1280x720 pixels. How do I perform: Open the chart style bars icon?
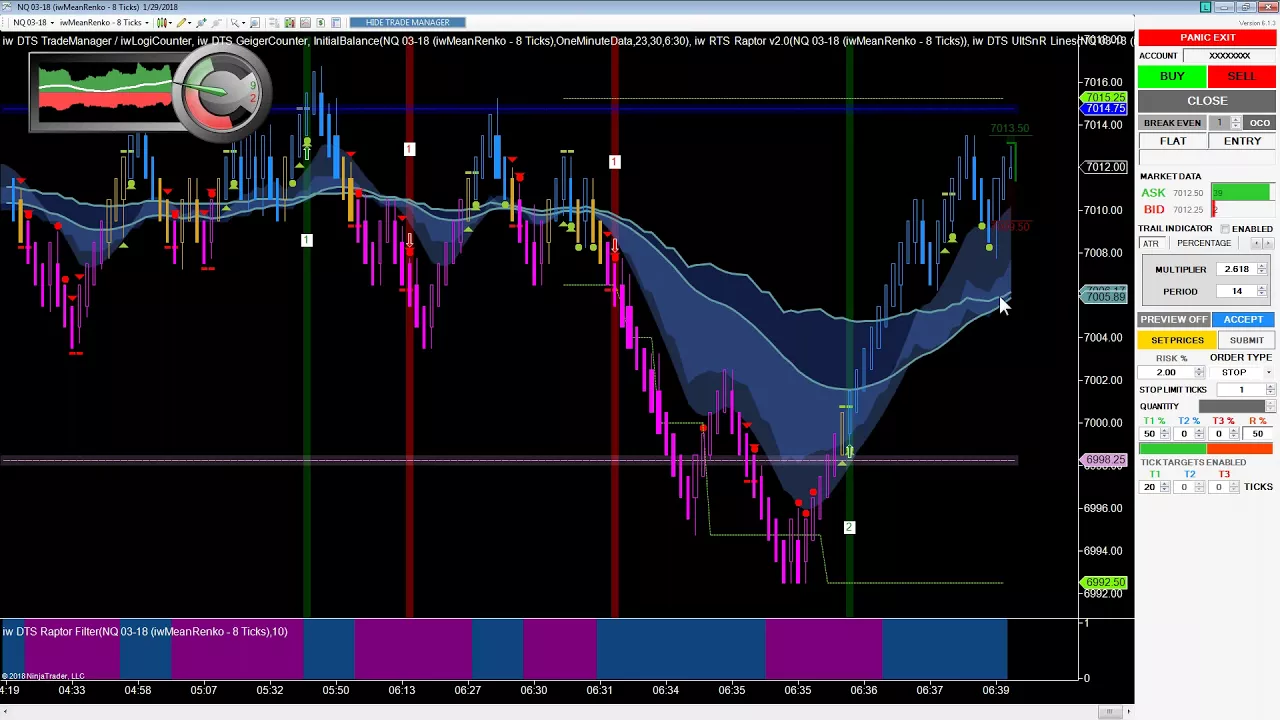[x=161, y=22]
